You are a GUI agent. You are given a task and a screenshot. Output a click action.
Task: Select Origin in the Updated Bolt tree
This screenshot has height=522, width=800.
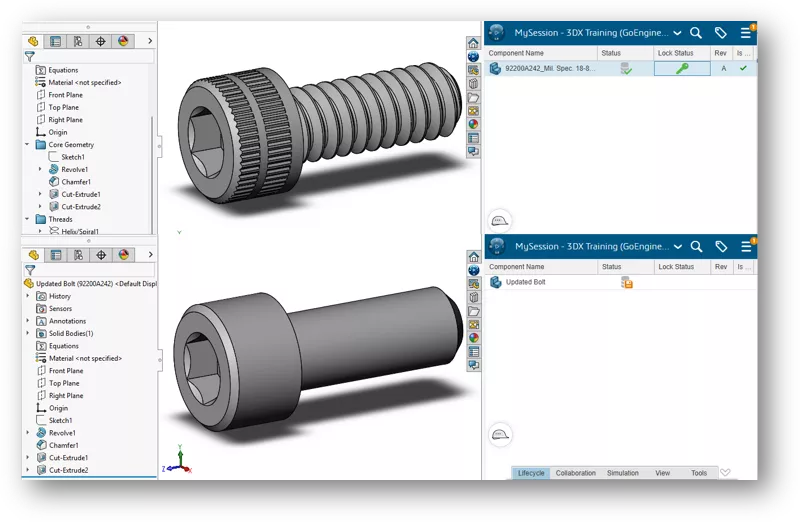coord(53,408)
